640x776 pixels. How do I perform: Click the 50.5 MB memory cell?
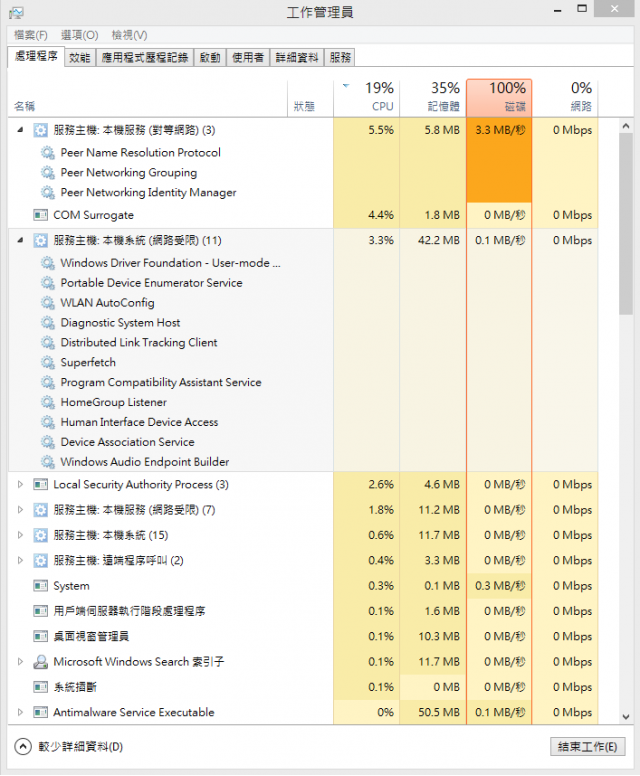click(x=433, y=712)
